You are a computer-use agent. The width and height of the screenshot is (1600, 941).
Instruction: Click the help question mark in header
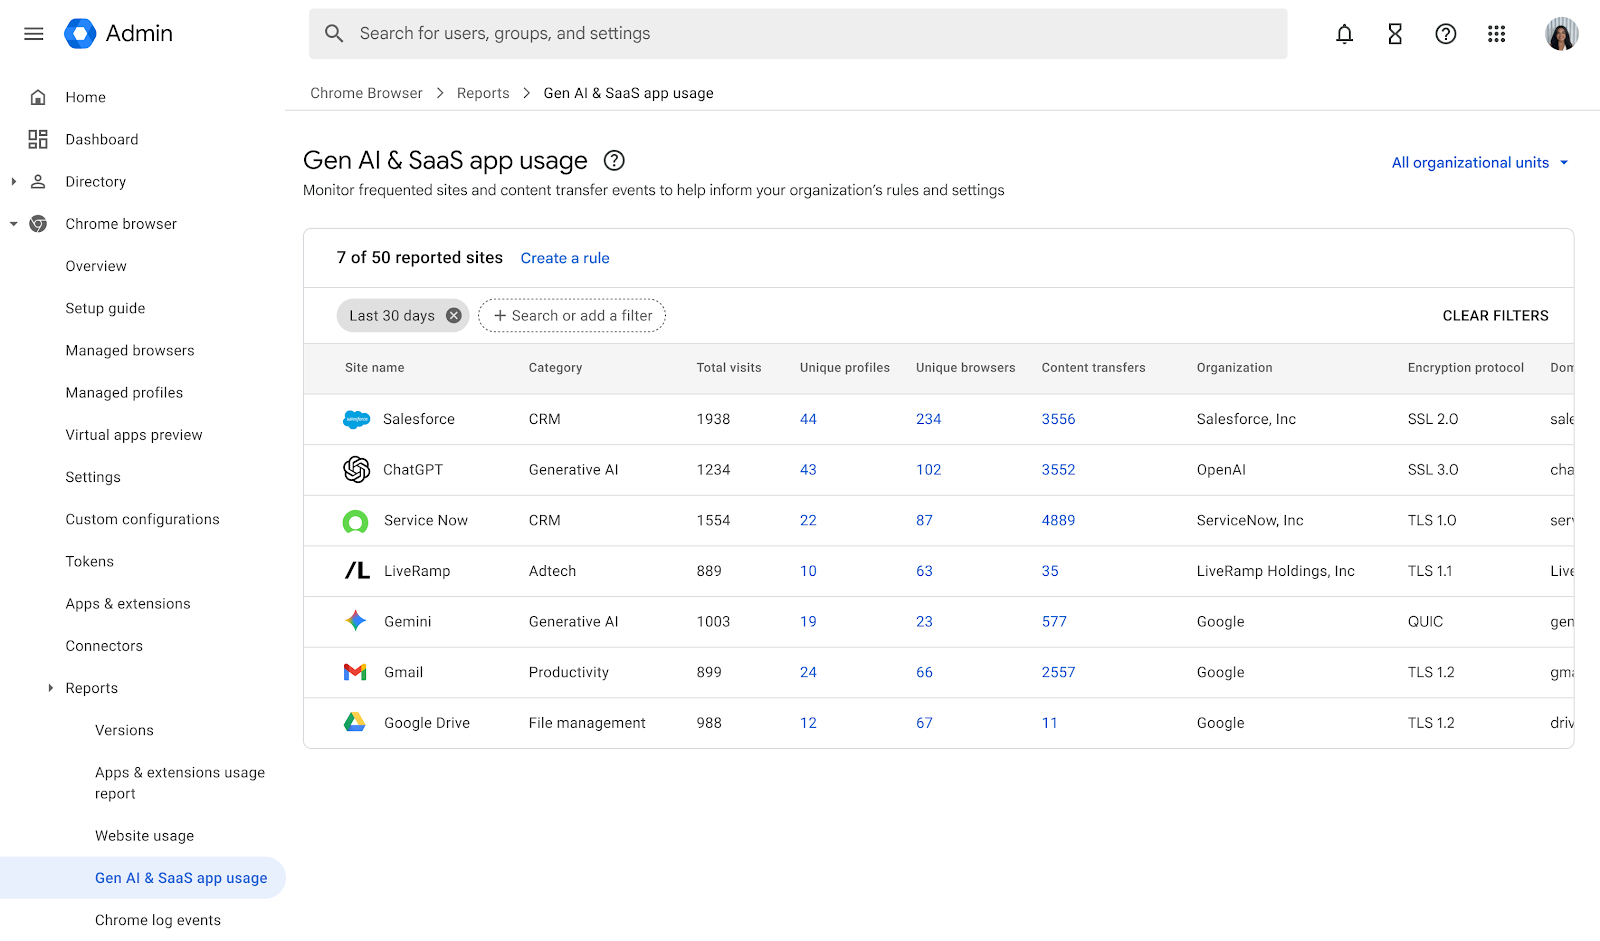point(1445,34)
